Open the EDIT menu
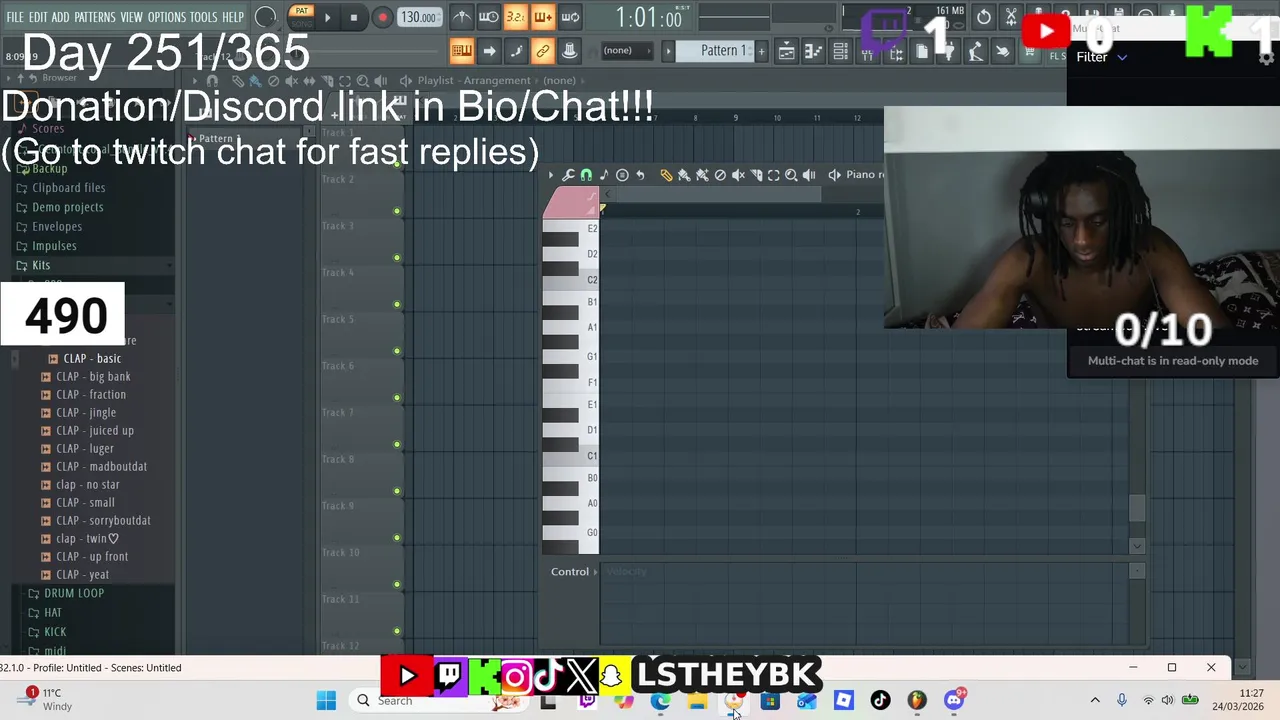Image resolution: width=1280 pixels, height=720 pixels. pos(38,17)
